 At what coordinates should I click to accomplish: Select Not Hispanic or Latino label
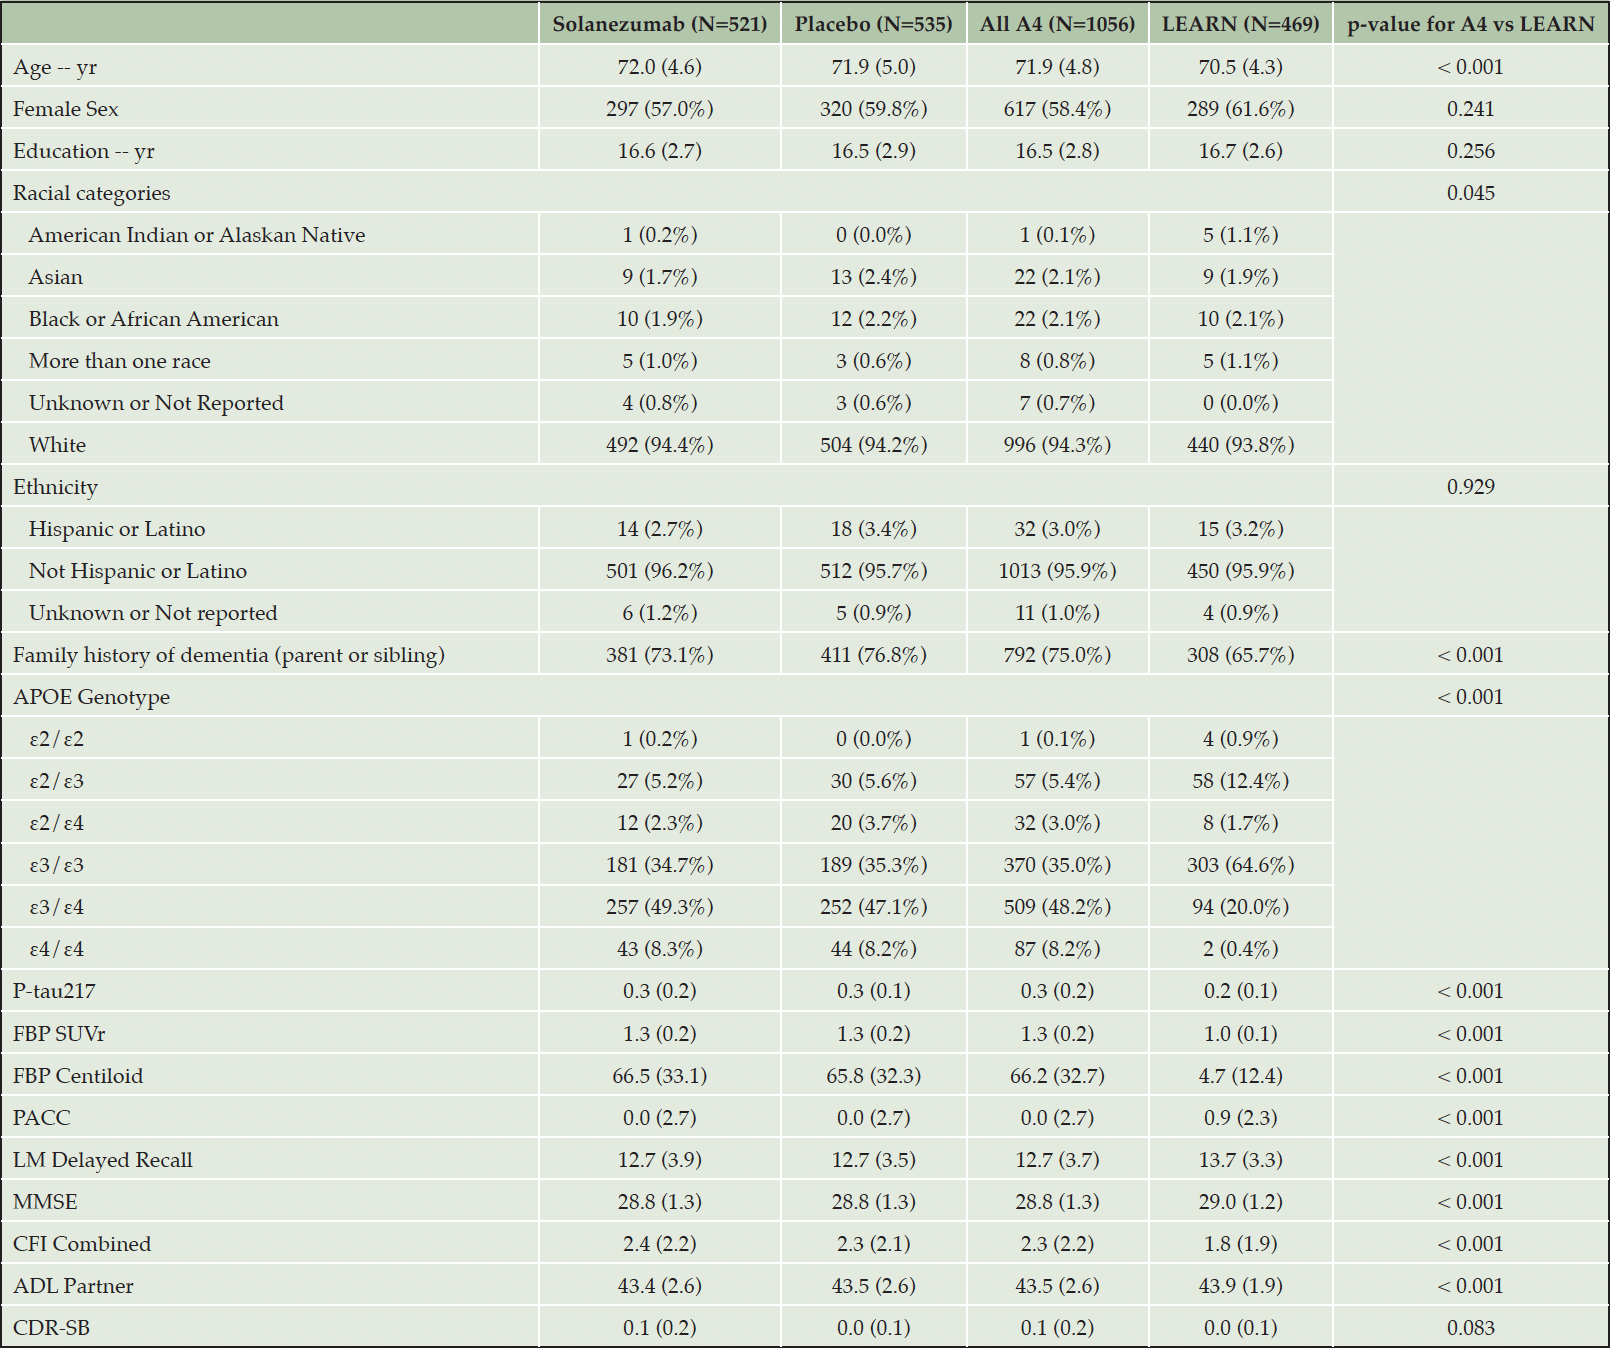pos(138,571)
